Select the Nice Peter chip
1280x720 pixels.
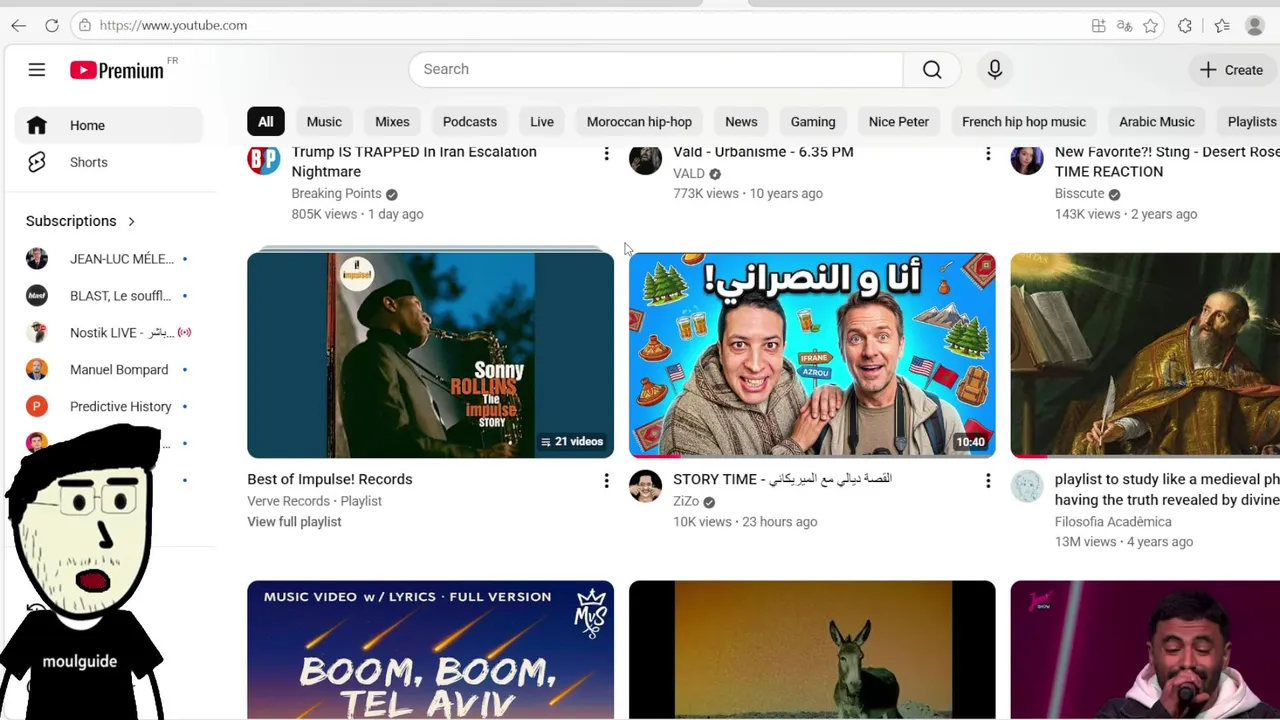(899, 122)
